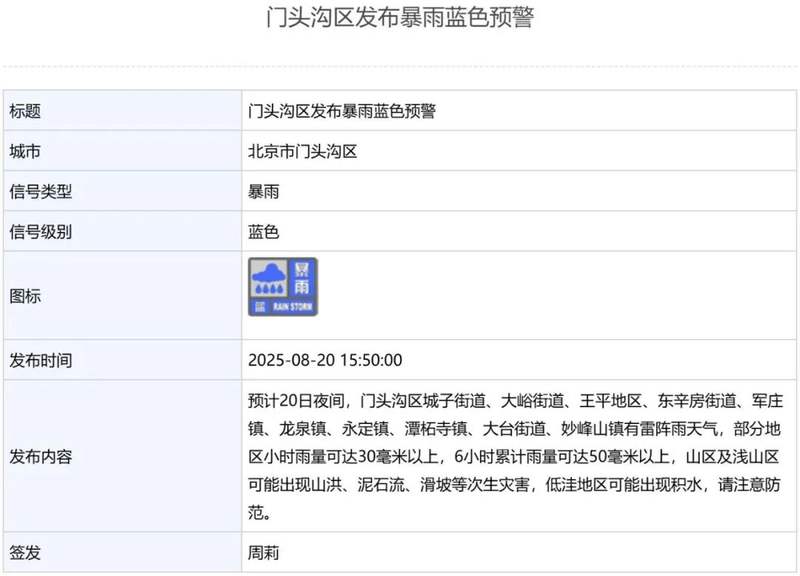Click the cloud graphic inside the warning icon
The height and width of the screenshot is (576, 800).
click(268, 275)
